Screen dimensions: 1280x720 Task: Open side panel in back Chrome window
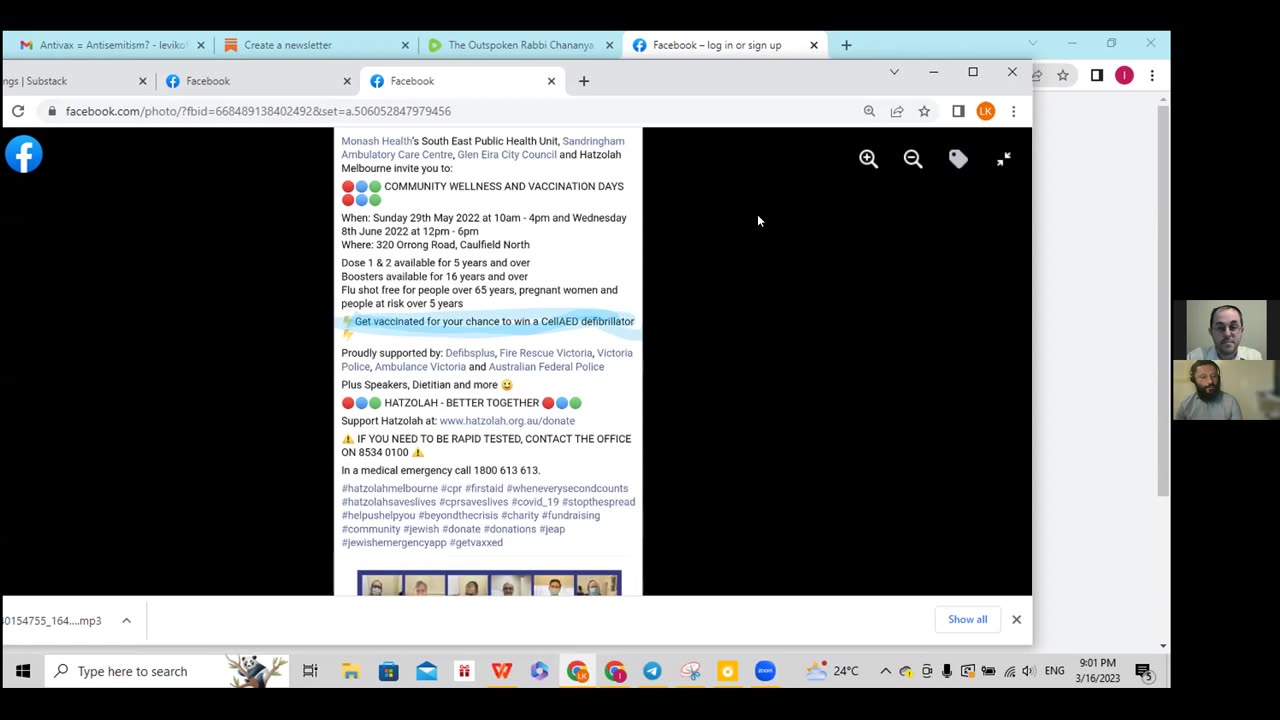(x=1096, y=75)
